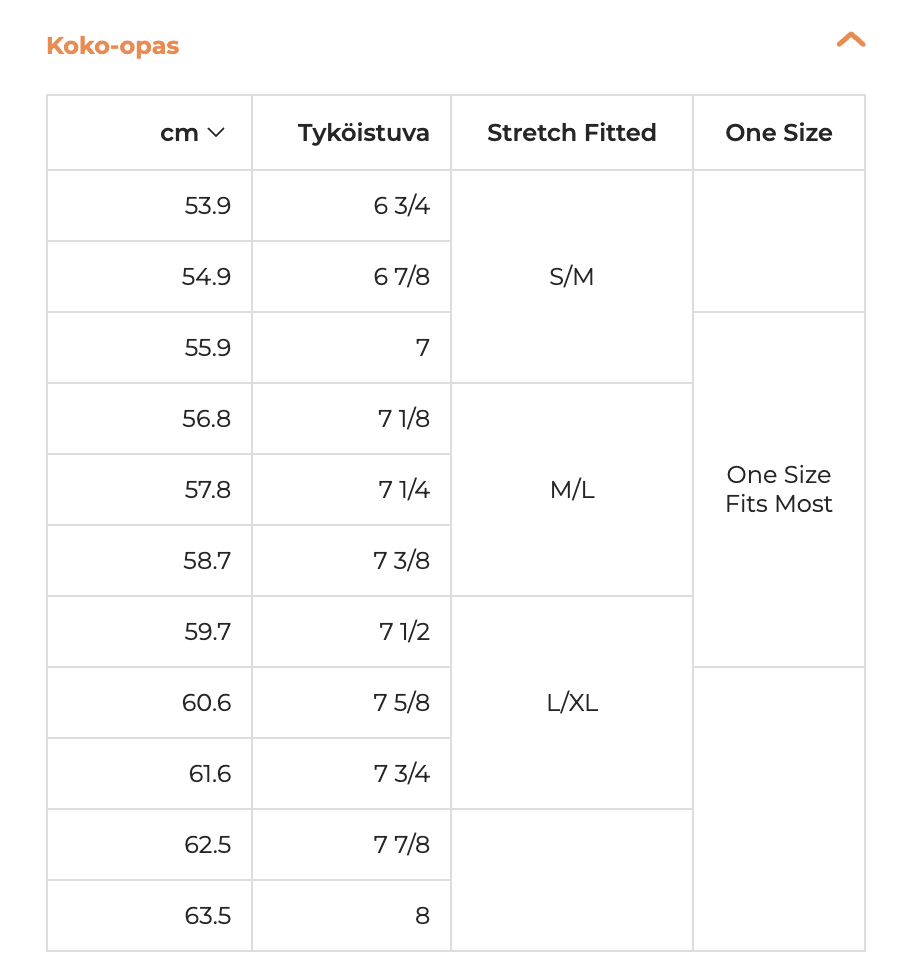This screenshot has width=924, height=964.
Task: Select the Stretch Fitted column header
Action: pos(572,133)
